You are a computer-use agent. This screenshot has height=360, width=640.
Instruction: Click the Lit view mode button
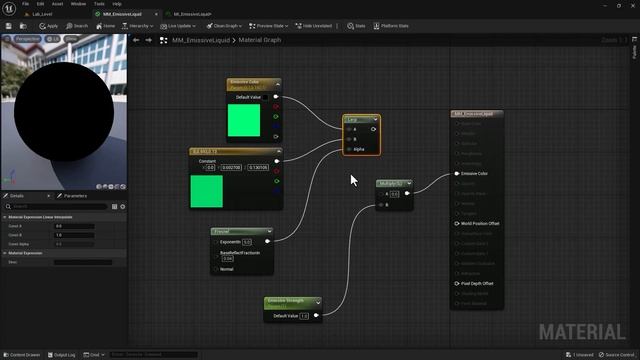(x=53, y=39)
